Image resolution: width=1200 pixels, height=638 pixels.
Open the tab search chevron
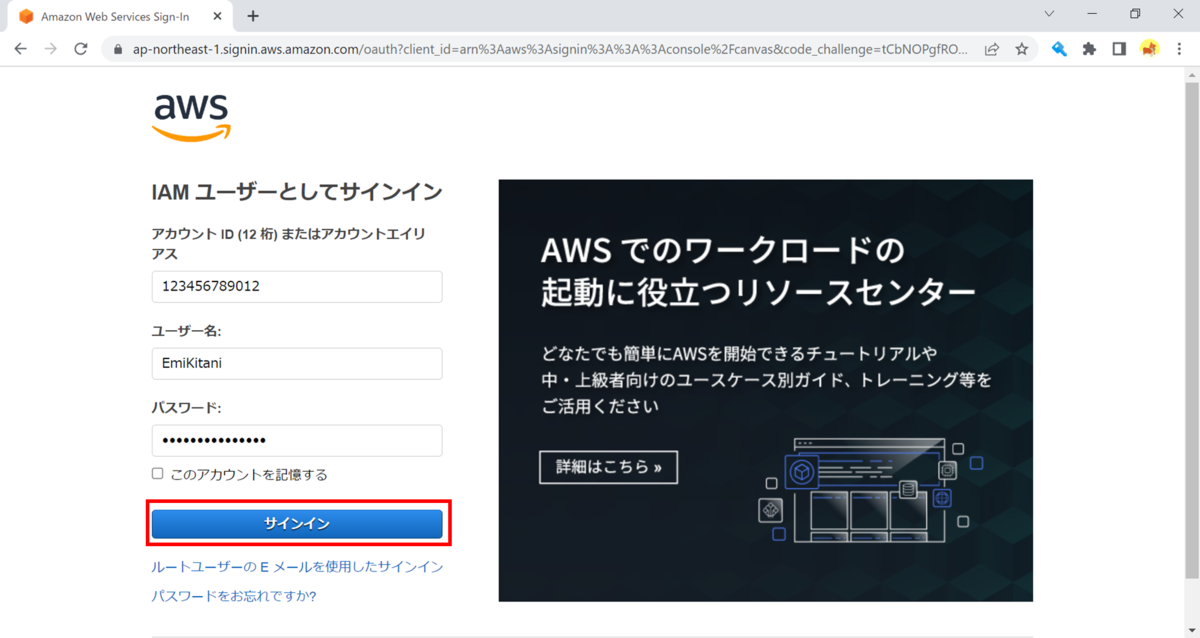[1049, 14]
